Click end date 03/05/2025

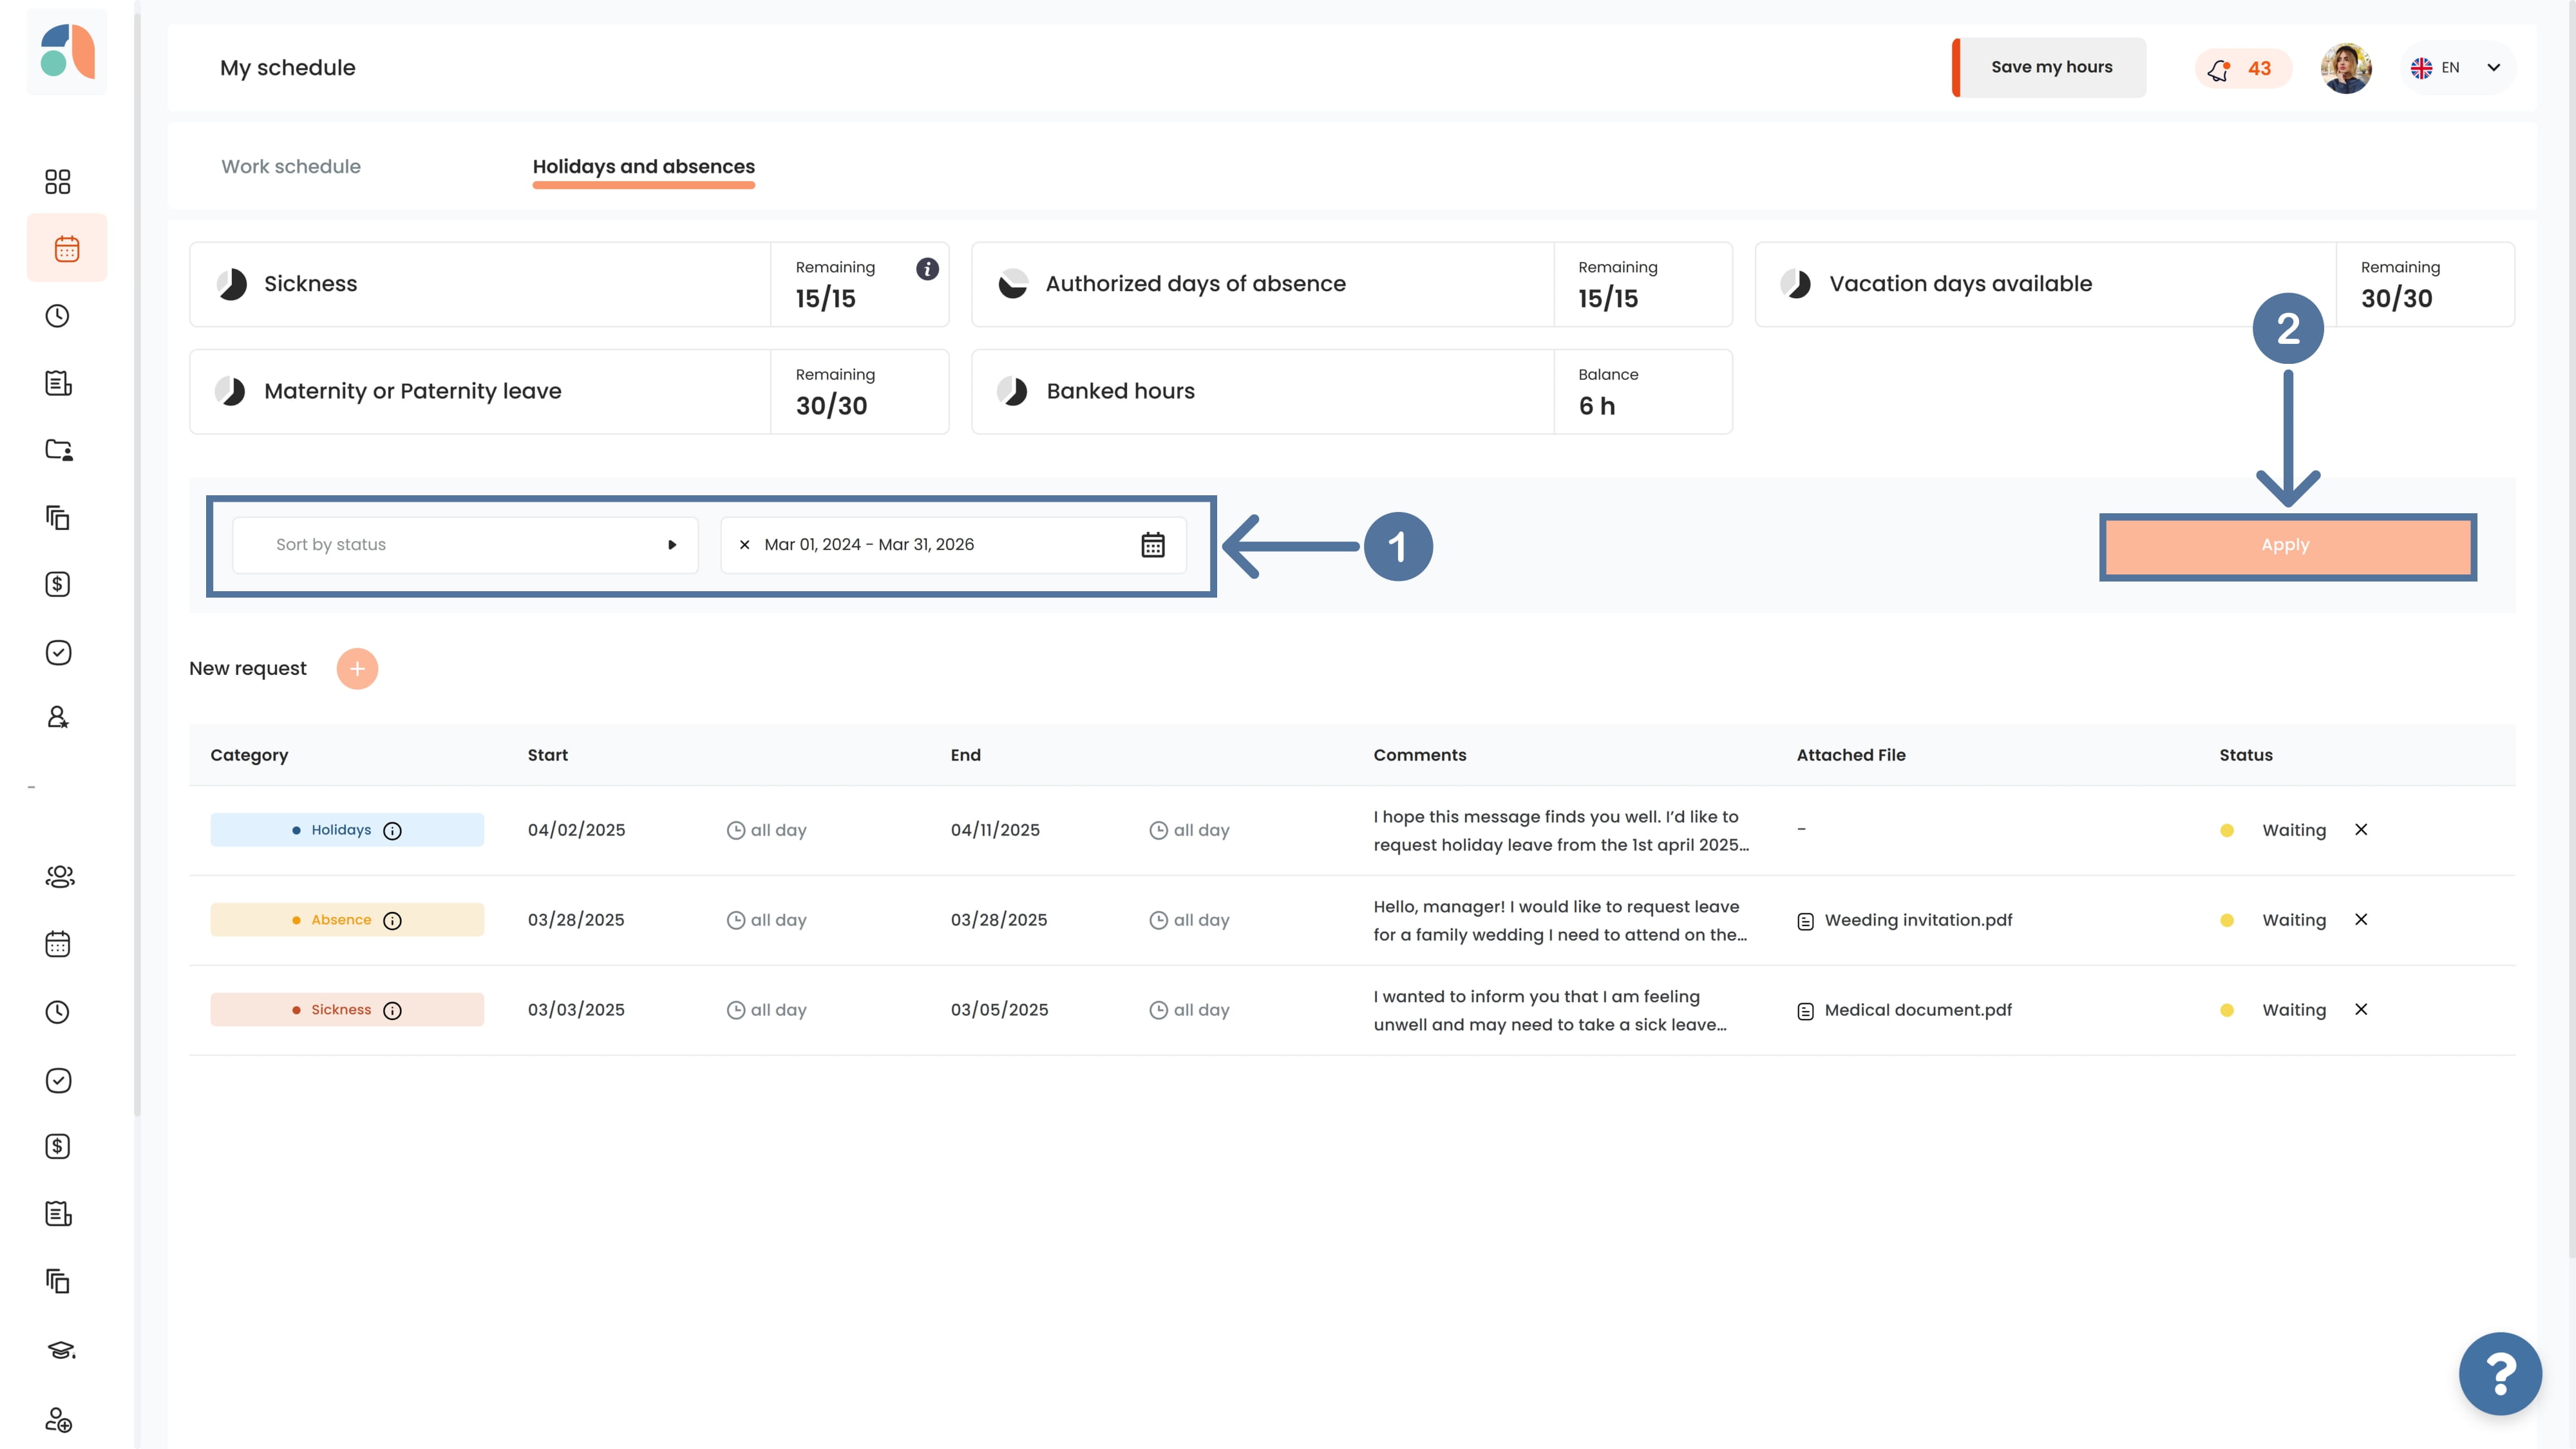click(999, 1010)
